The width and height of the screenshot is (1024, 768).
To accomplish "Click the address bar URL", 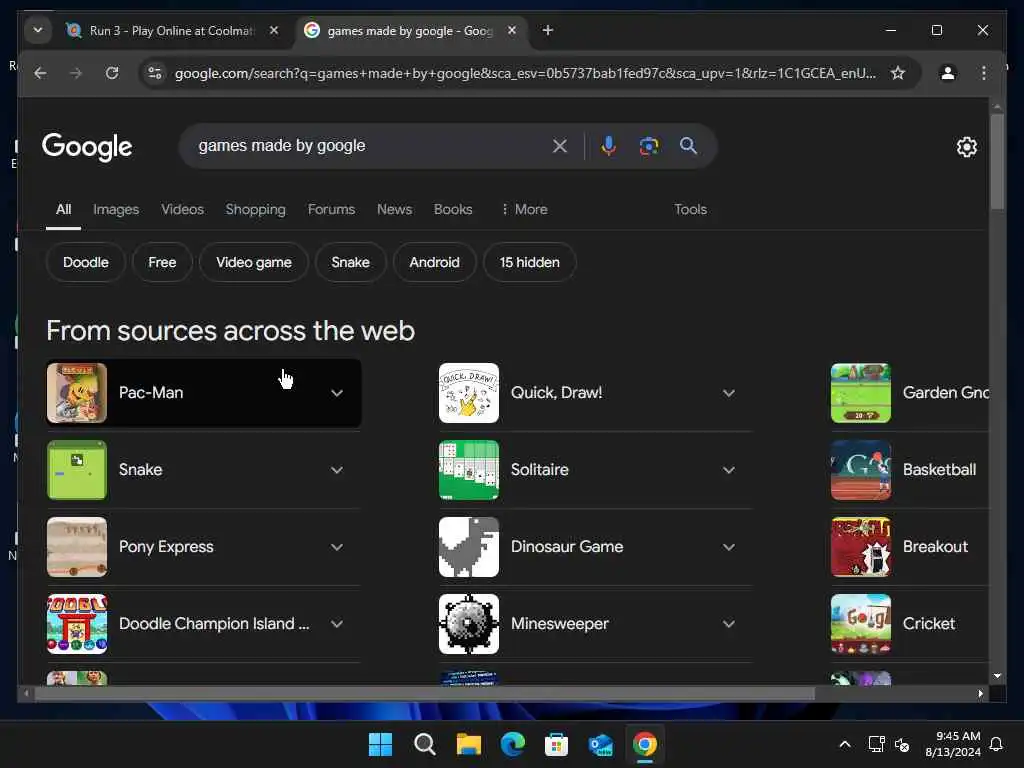I will (524, 73).
